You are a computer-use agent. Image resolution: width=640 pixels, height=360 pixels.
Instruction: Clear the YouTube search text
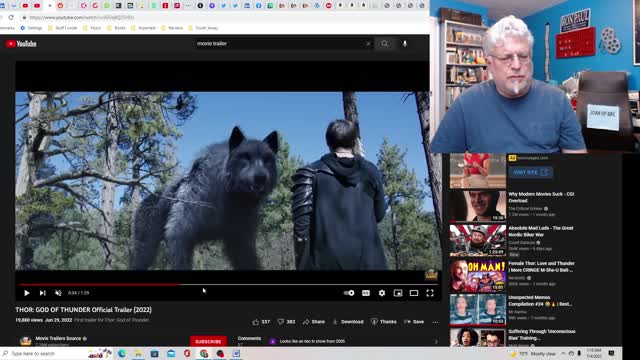368,44
